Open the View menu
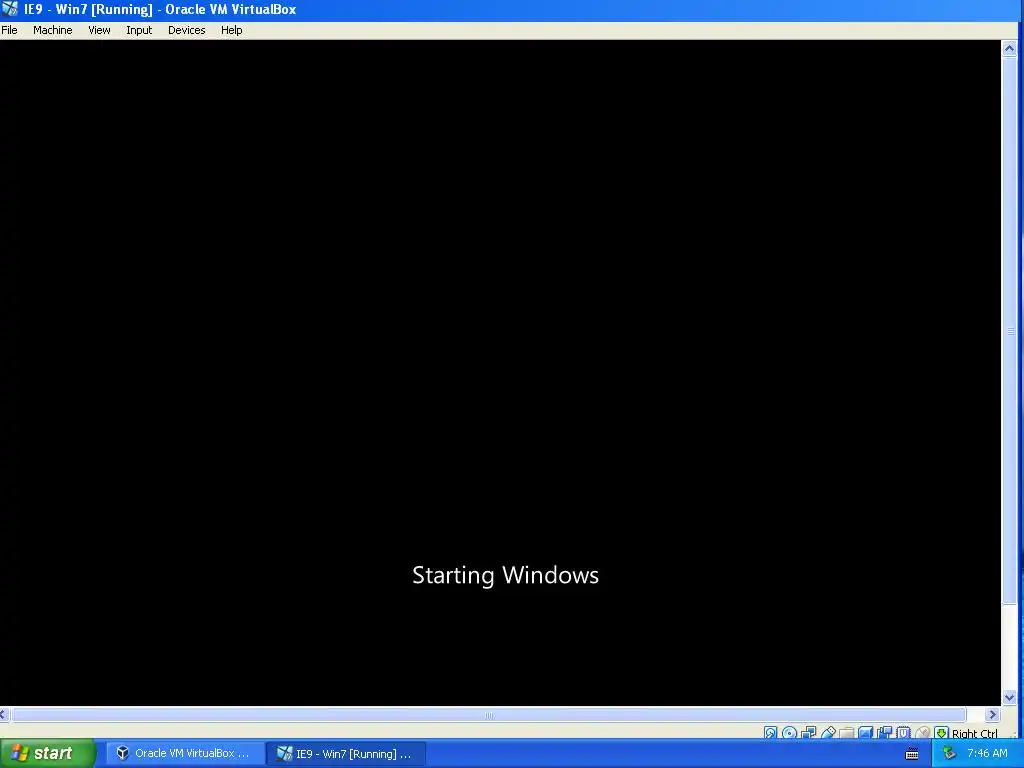Image resolution: width=1024 pixels, height=768 pixels. click(99, 30)
